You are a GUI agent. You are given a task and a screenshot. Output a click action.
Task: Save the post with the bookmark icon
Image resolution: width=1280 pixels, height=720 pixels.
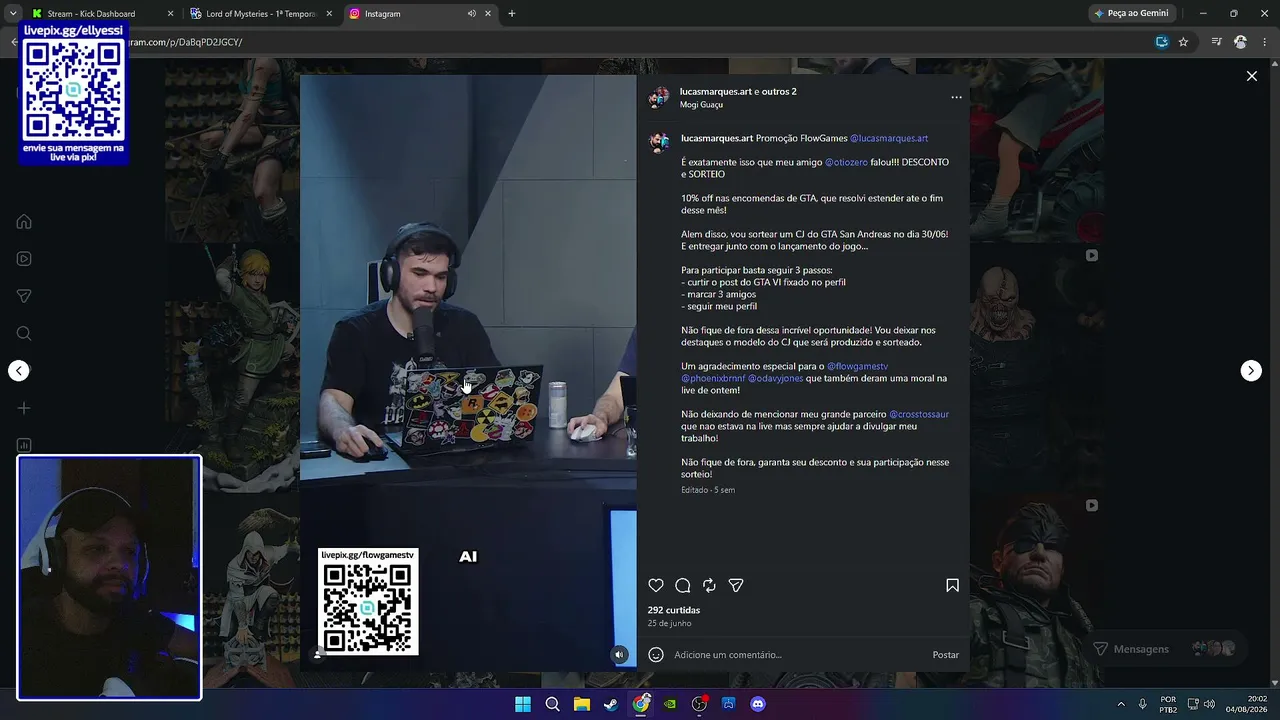tap(952, 586)
